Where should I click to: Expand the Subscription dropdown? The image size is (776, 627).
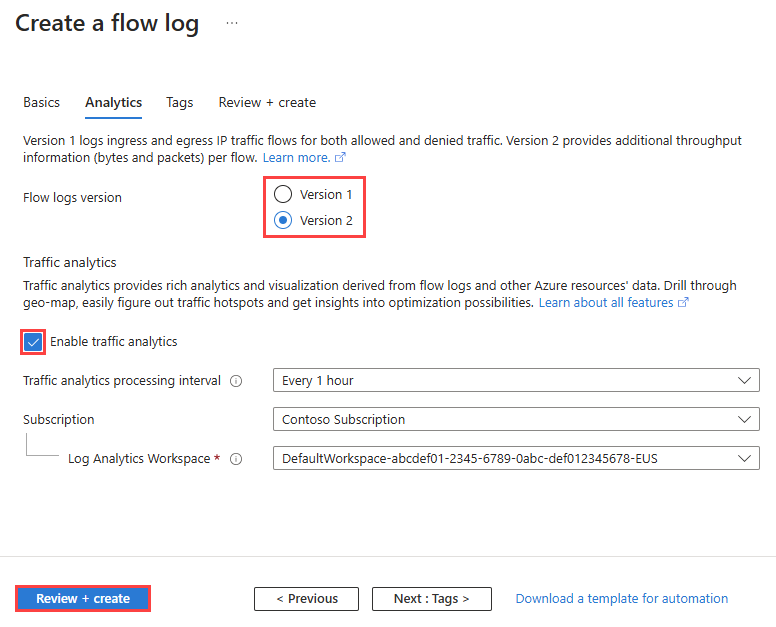click(515, 419)
